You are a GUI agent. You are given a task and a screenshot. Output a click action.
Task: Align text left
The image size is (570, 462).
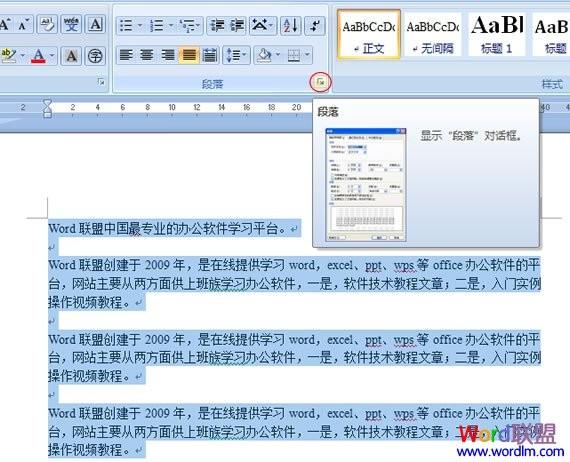pyautogui.click(x=127, y=55)
